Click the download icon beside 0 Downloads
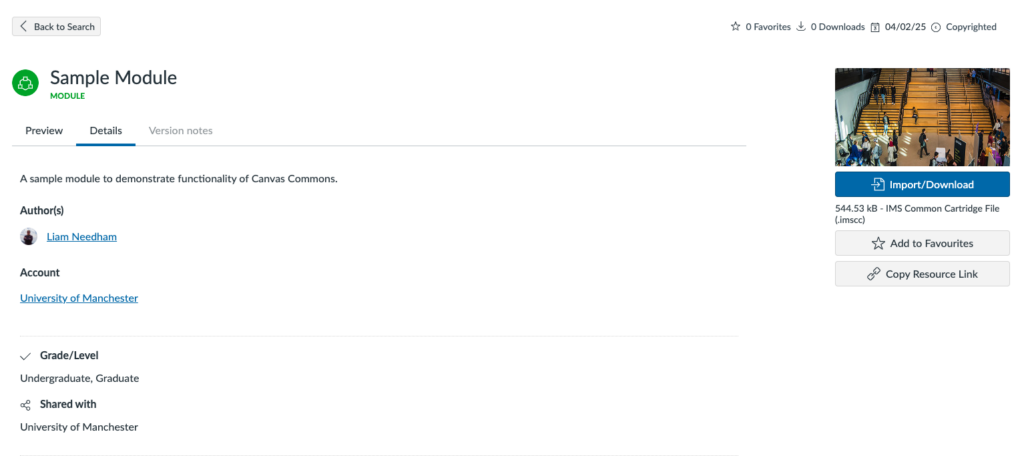Viewport: 1024px width, 456px height. pos(801,27)
